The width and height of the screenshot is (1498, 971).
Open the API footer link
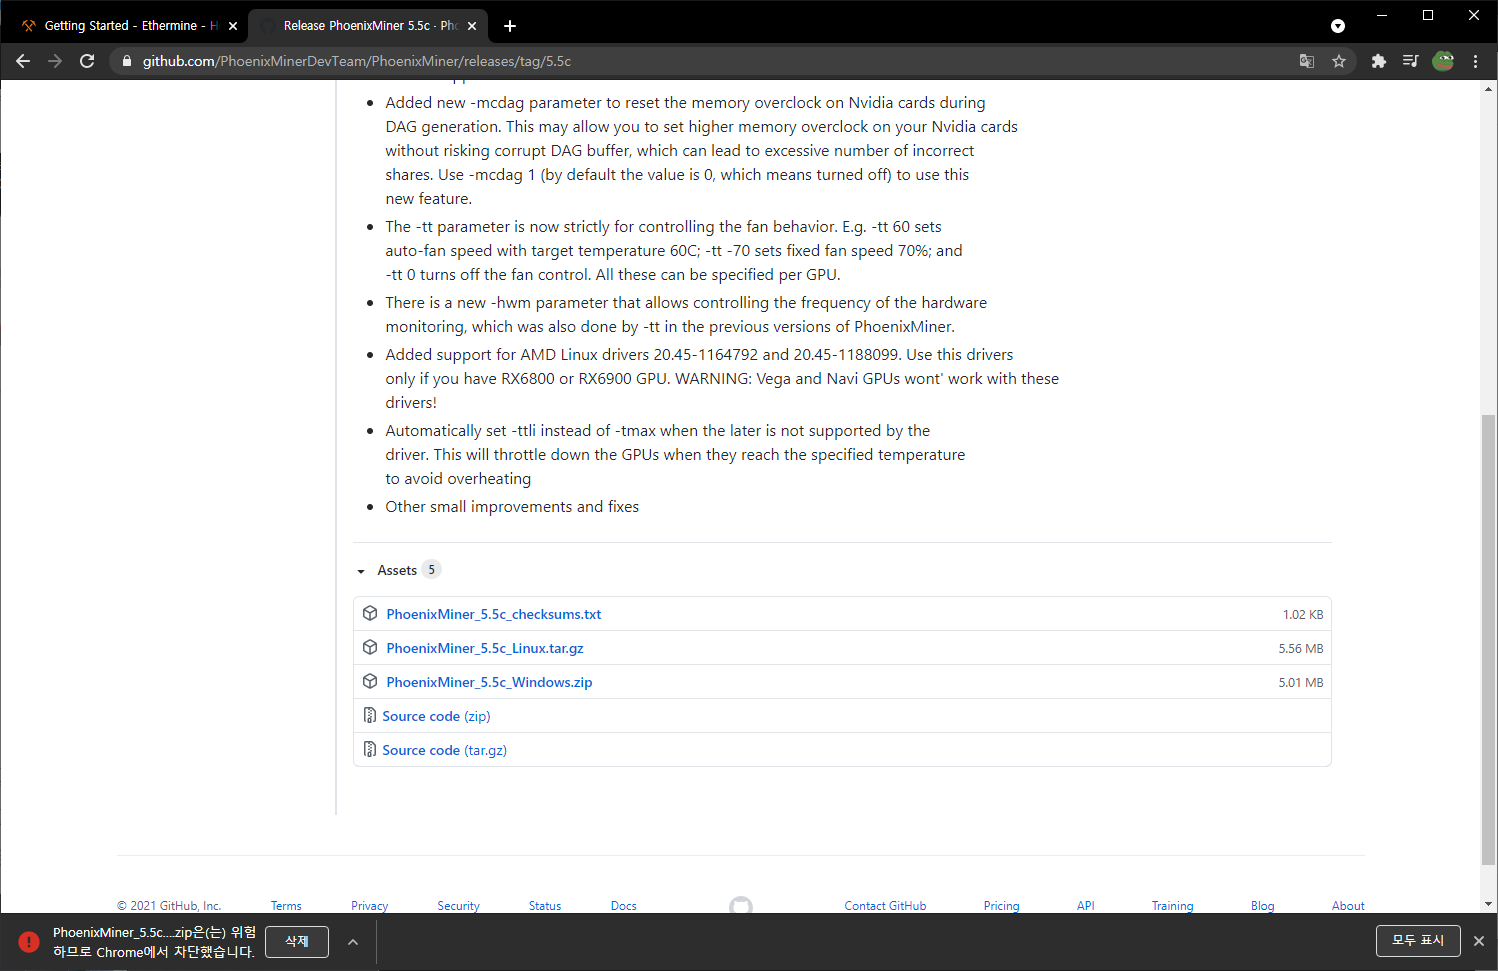(1086, 905)
